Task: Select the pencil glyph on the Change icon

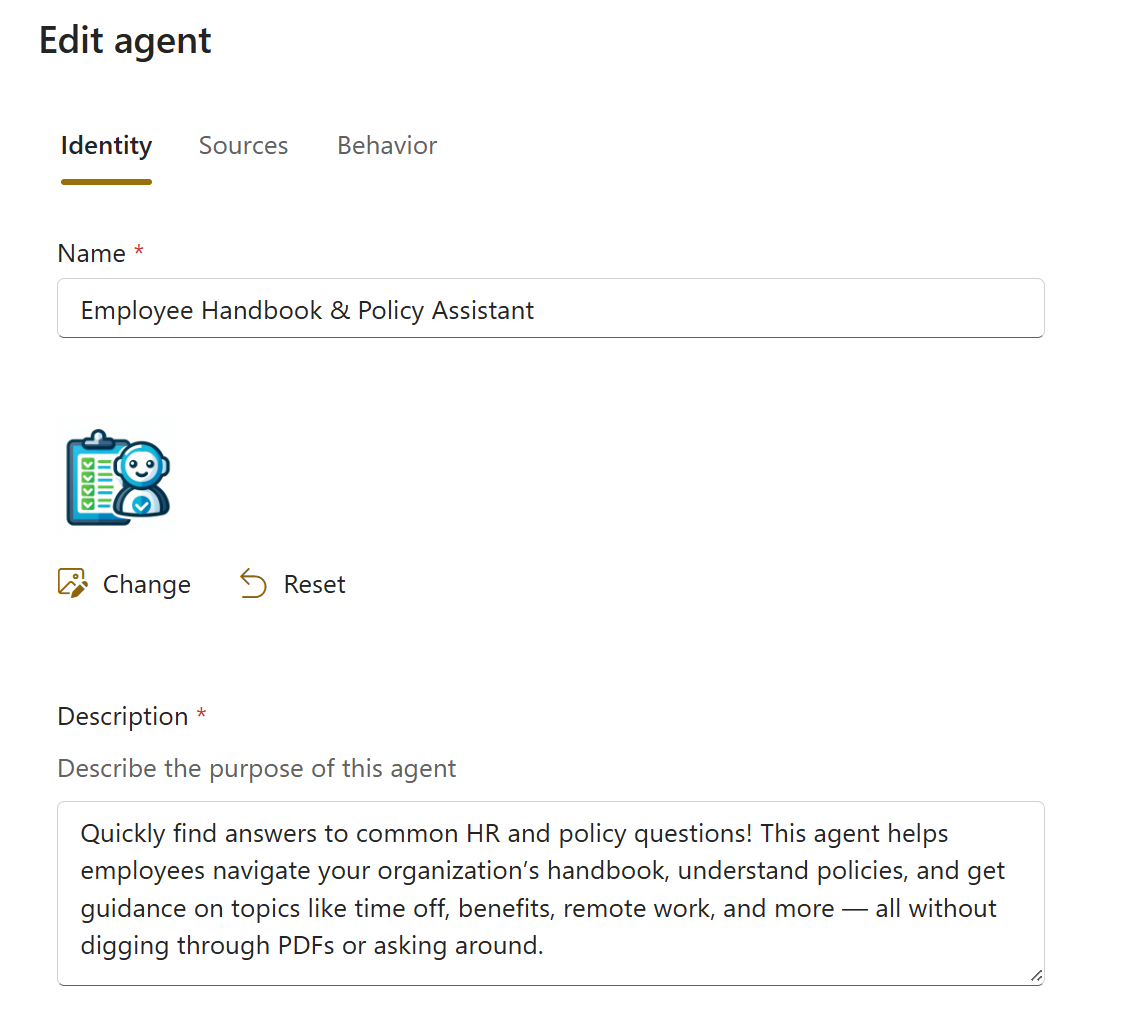Action: point(79,589)
